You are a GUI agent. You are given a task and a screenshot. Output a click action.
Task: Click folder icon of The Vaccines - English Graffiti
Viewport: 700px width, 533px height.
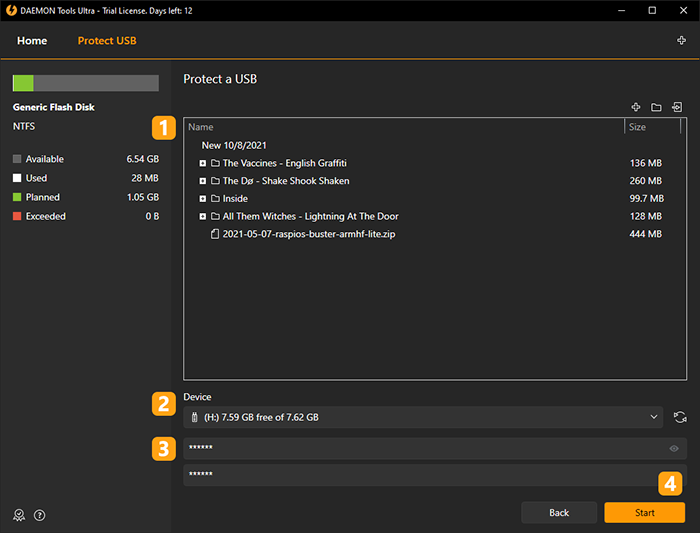(x=215, y=163)
